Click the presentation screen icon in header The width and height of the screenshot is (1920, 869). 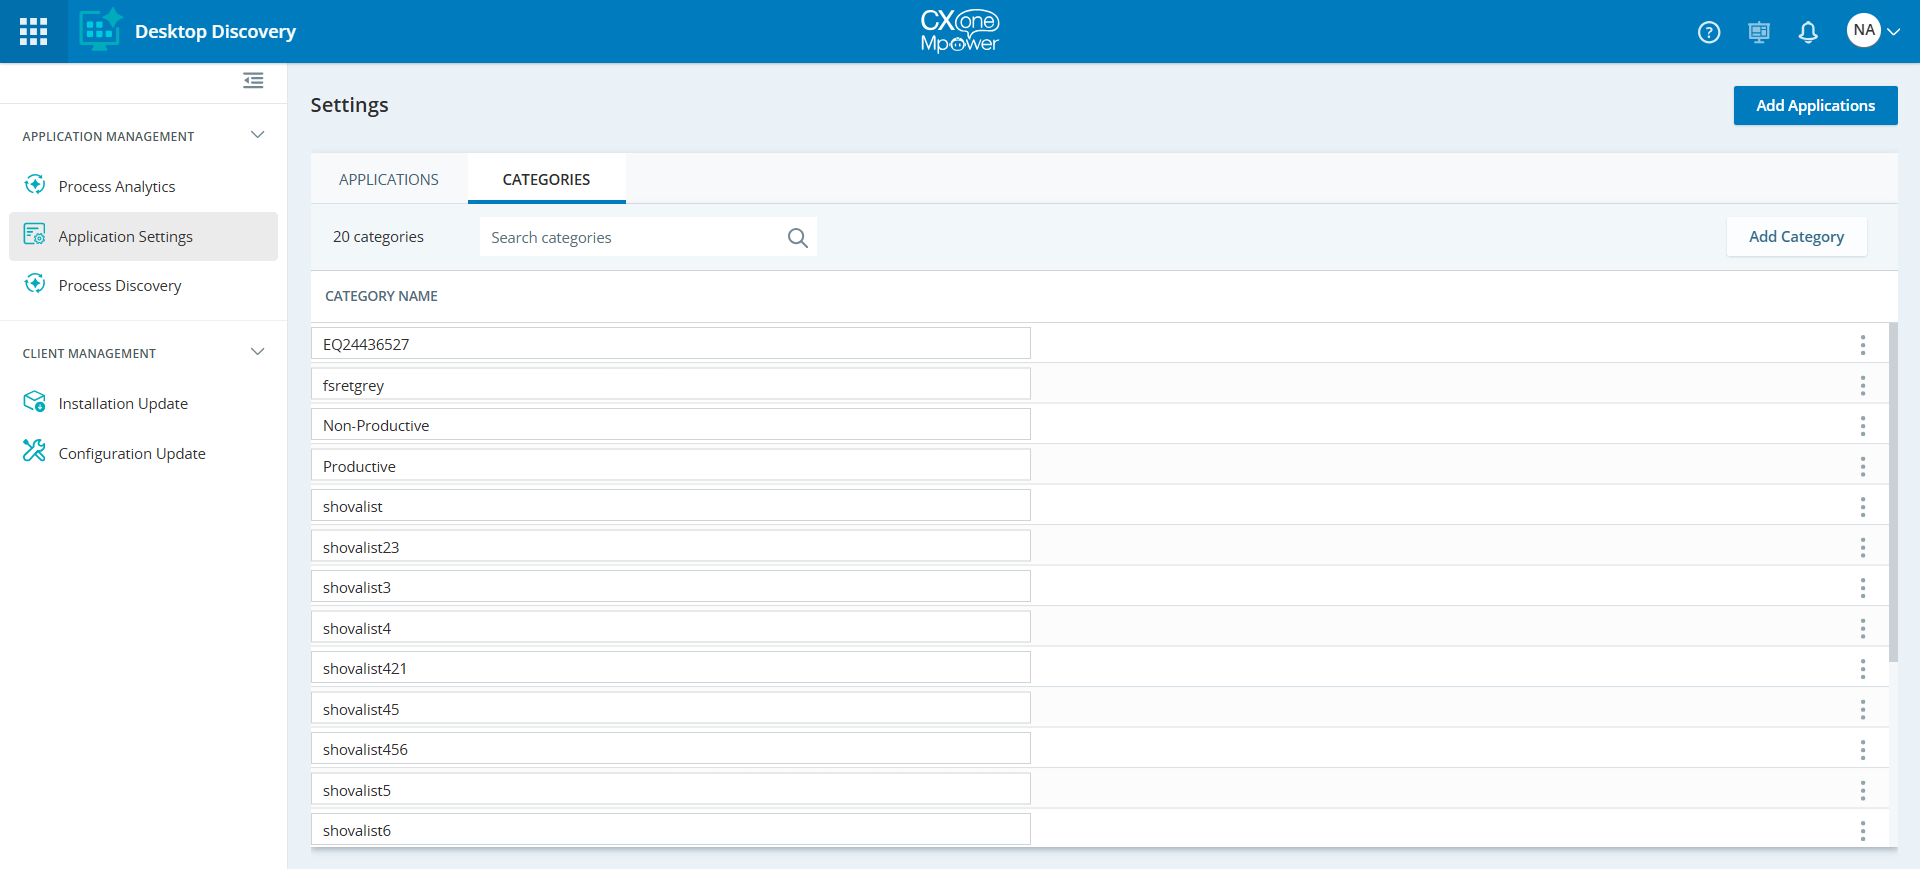tap(1759, 32)
